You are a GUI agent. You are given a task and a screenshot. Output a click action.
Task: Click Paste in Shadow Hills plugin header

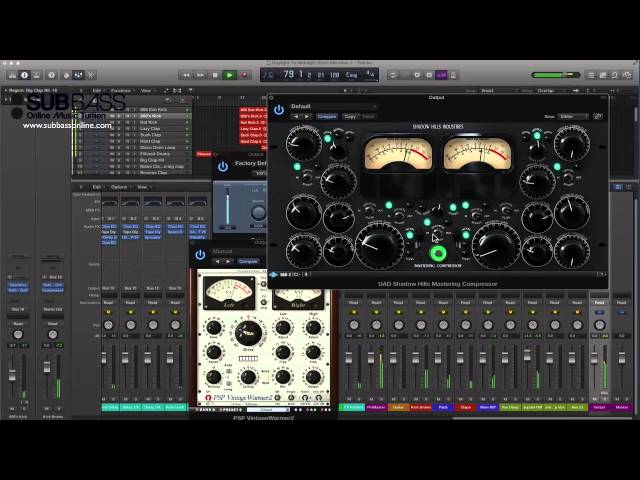368,116
